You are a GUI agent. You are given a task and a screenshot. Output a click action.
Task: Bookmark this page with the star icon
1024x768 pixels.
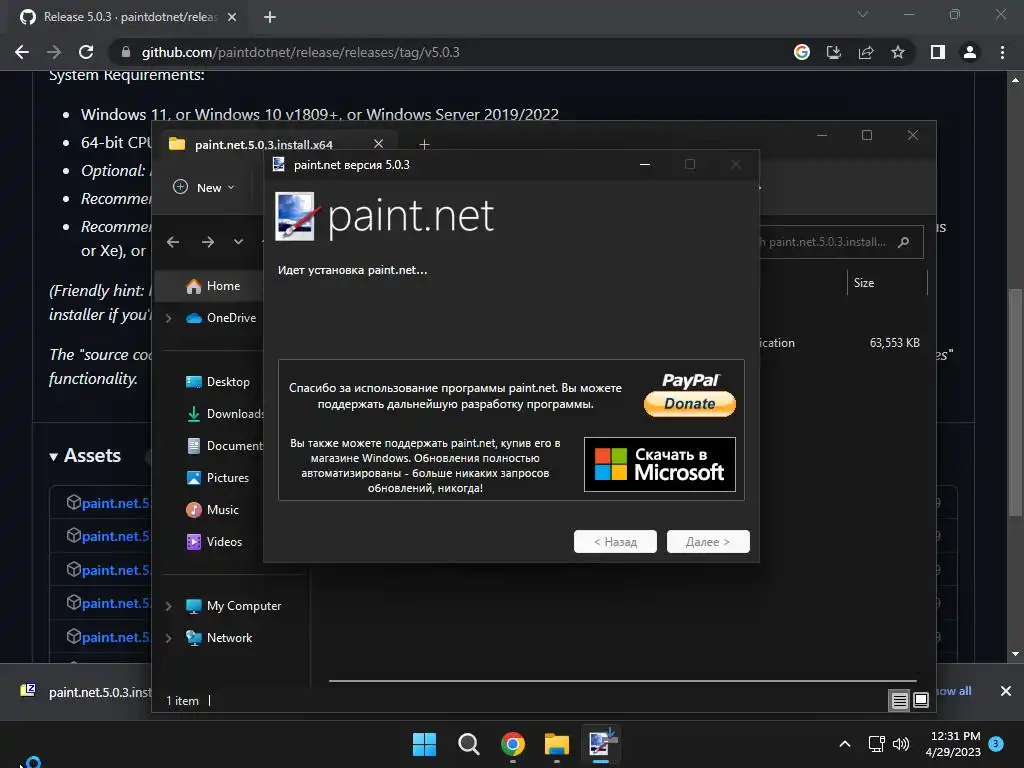tap(898, 52)
